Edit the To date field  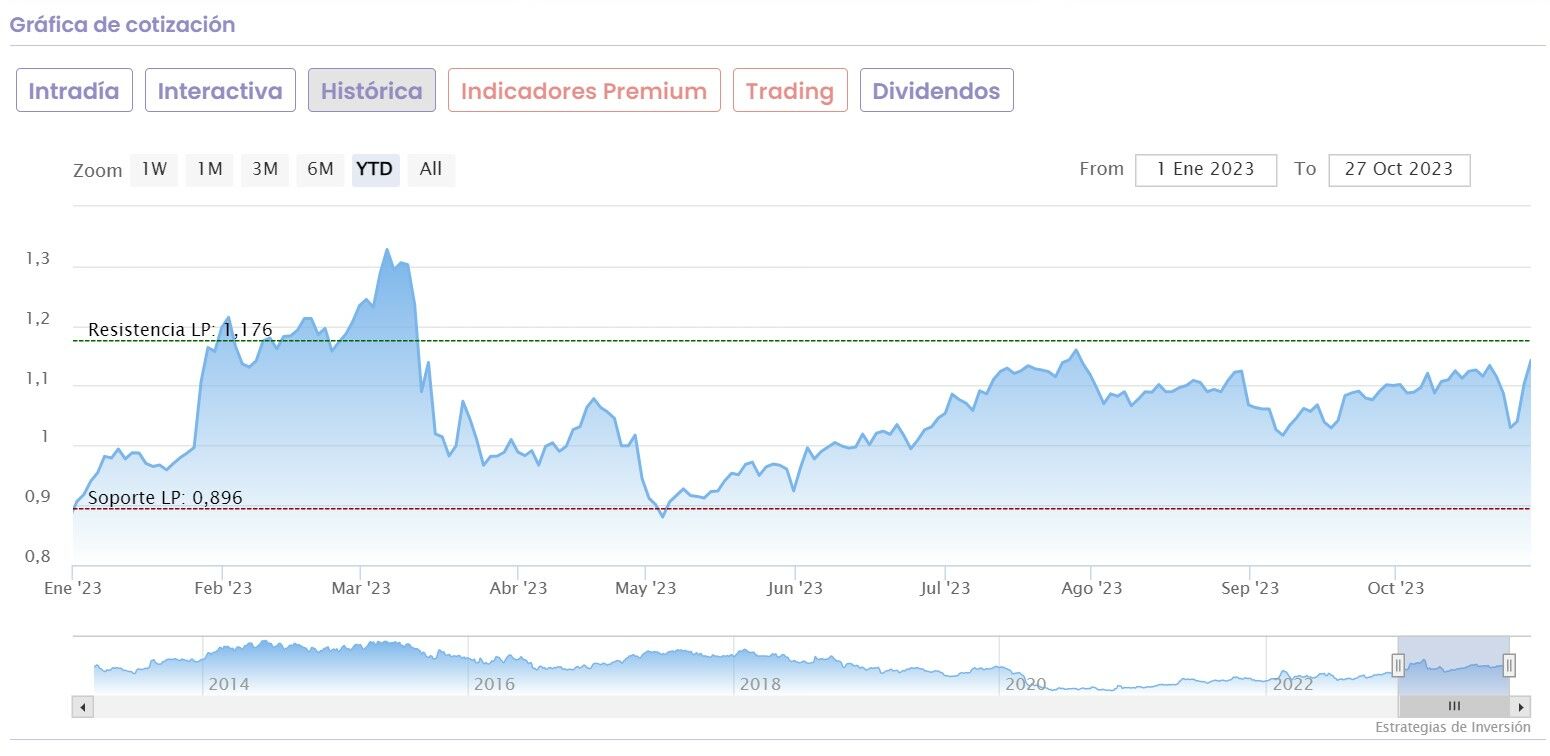coord(1398,170)
